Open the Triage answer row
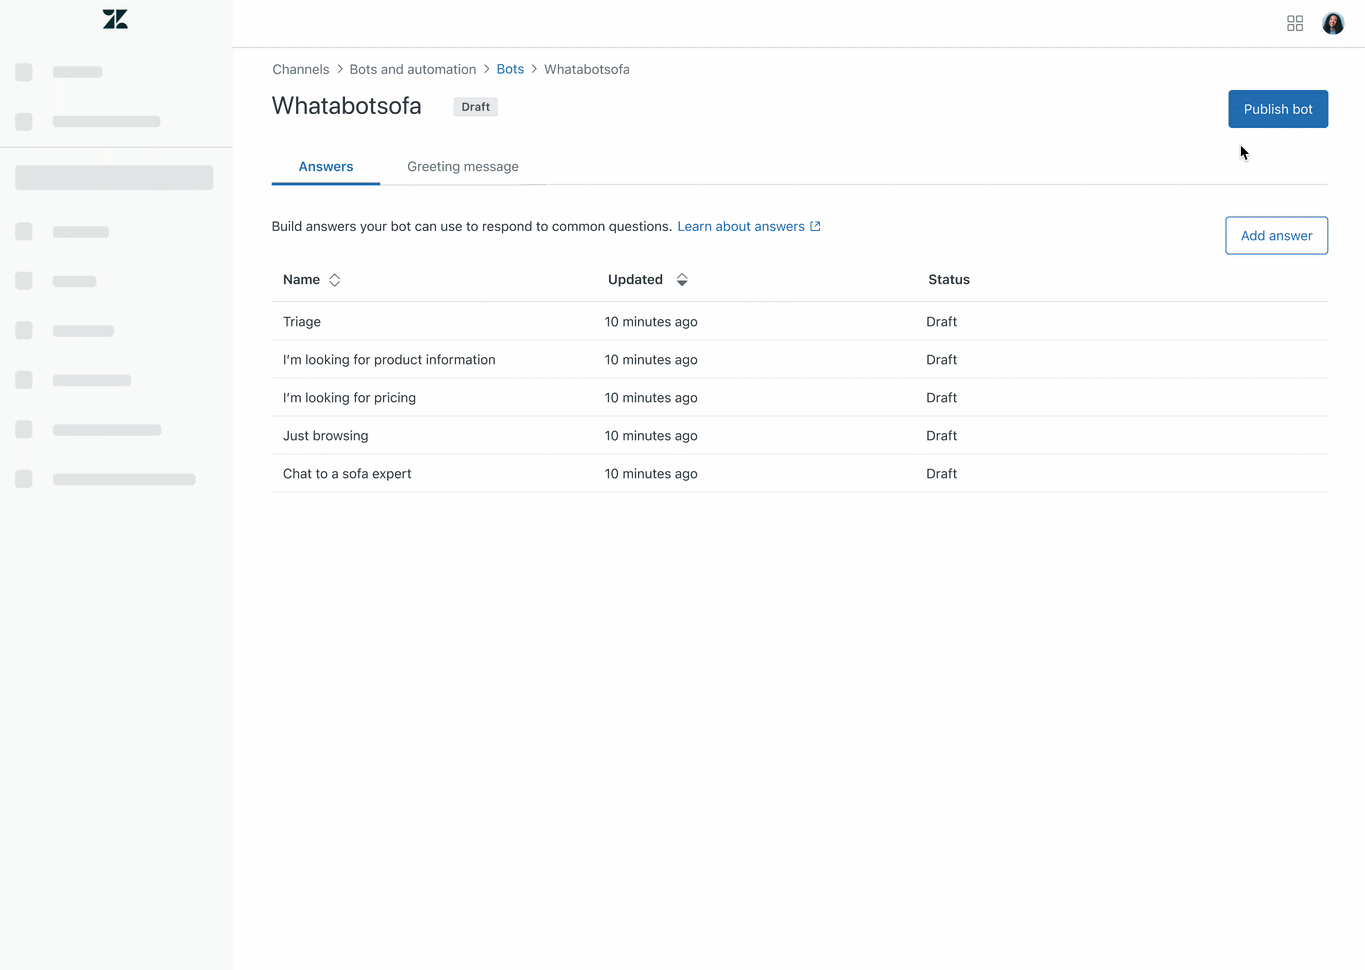Screen dimensions: 1365x970 pos(302,322)
